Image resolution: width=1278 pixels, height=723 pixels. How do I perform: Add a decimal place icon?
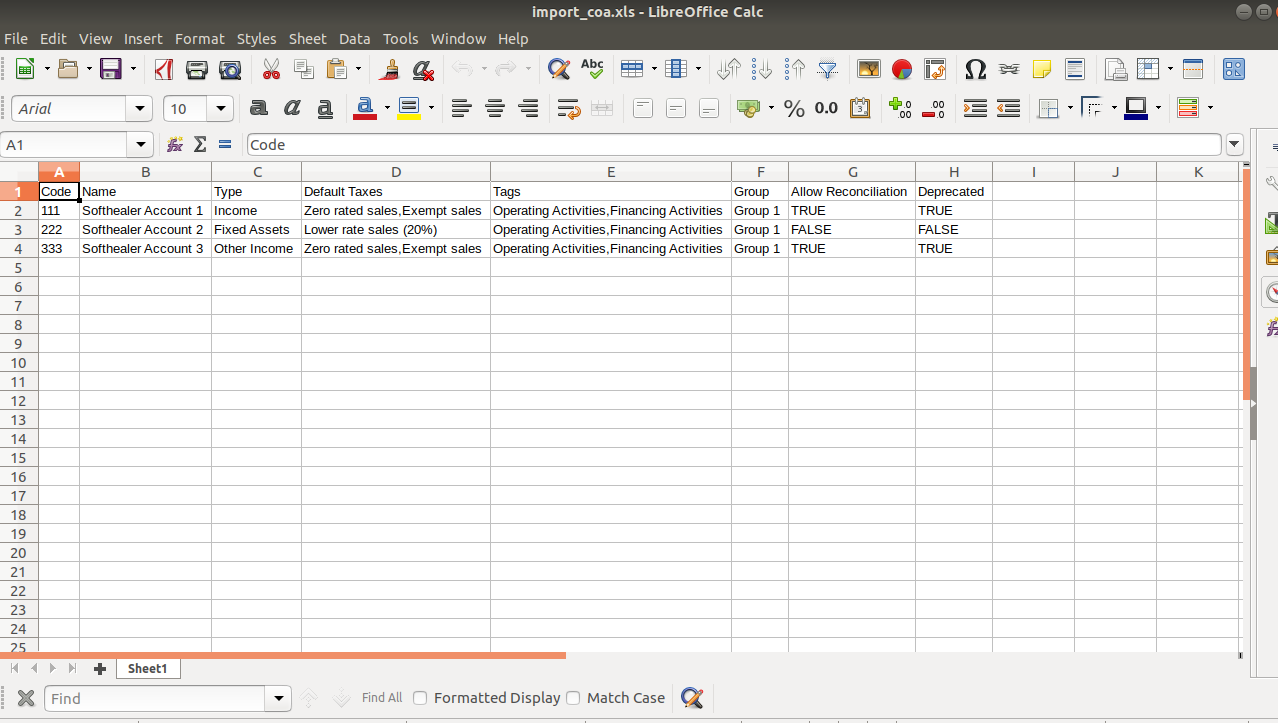tap(900, 108)
